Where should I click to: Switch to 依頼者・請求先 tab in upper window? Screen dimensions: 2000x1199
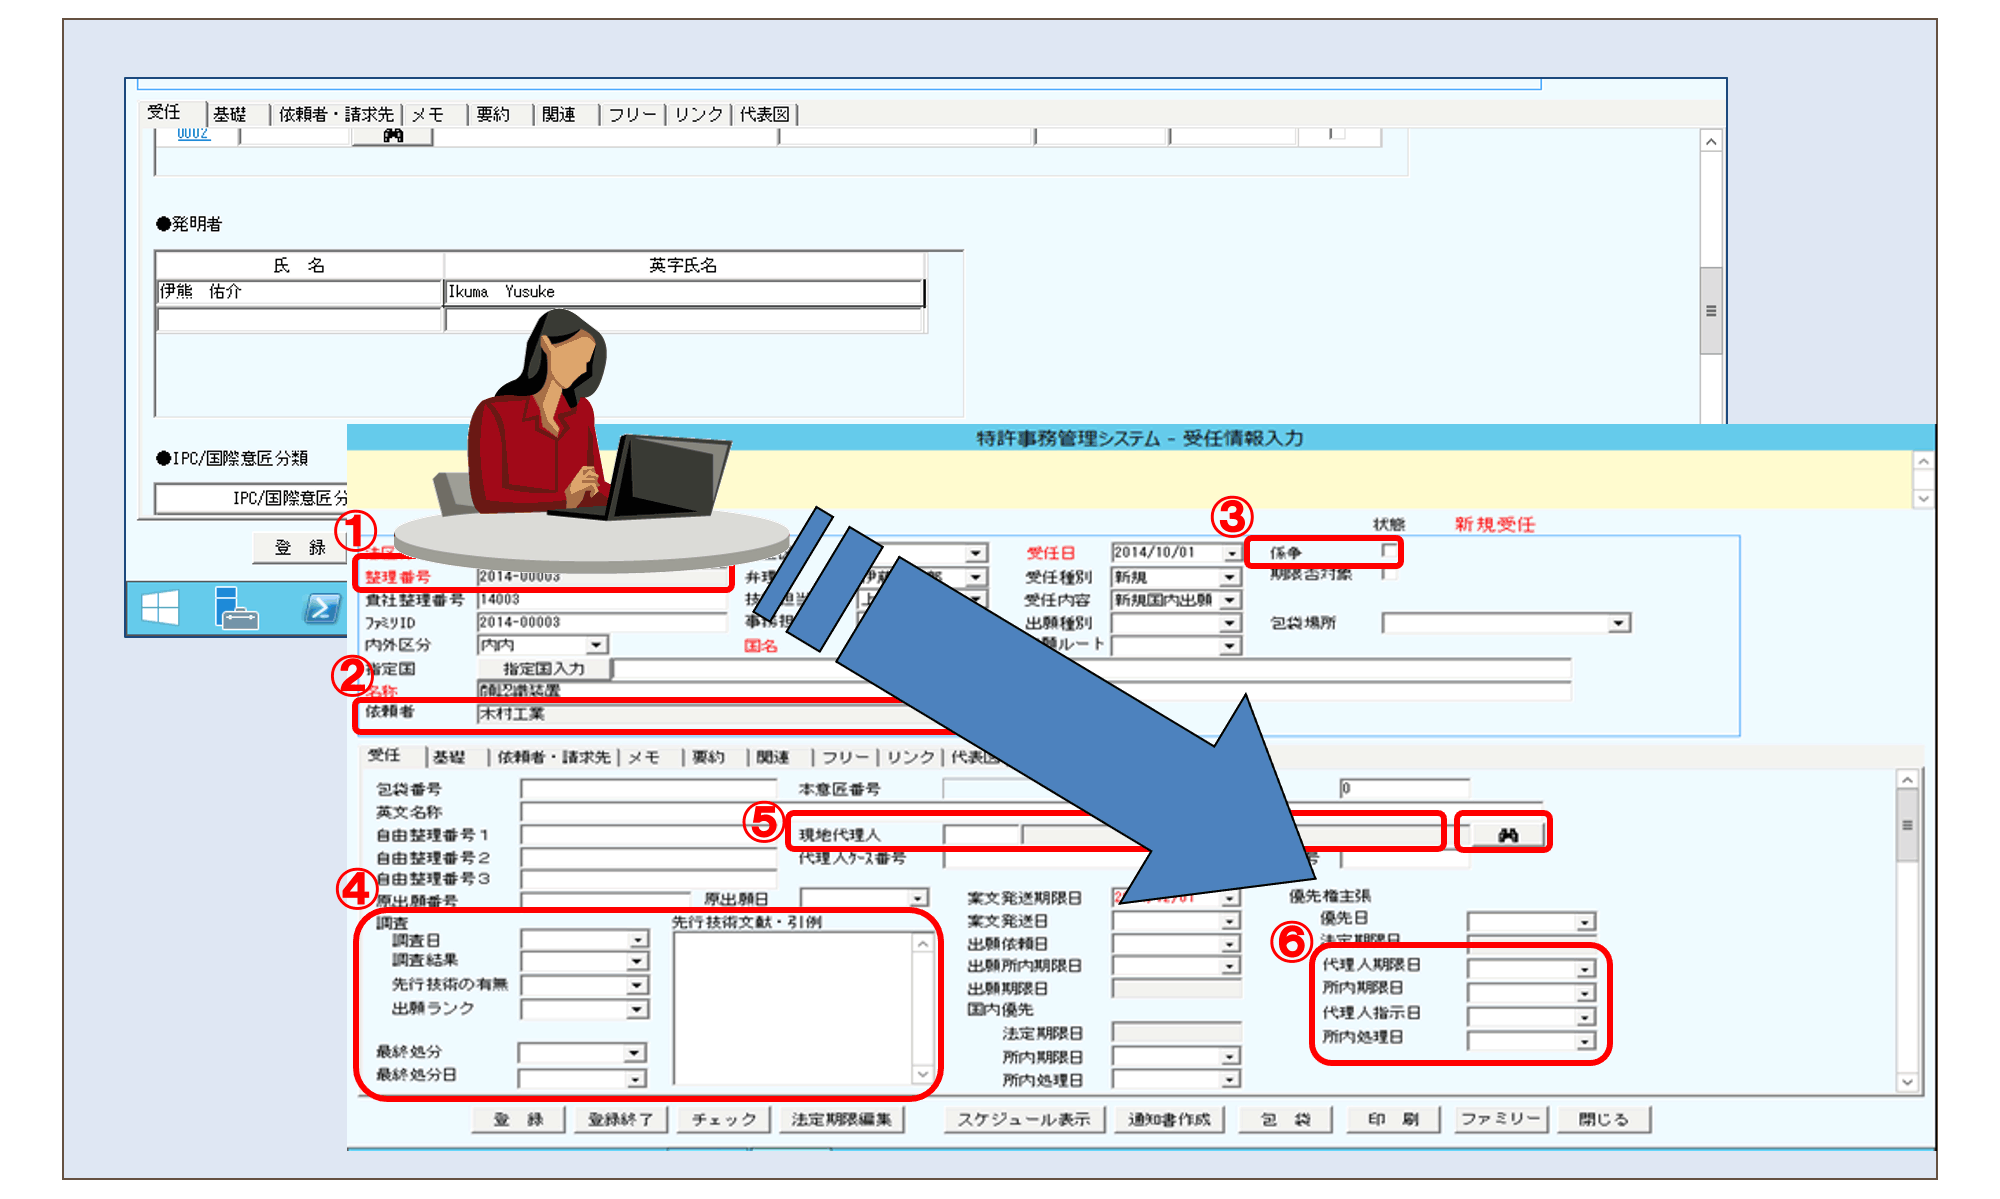[x=335, y=114]
